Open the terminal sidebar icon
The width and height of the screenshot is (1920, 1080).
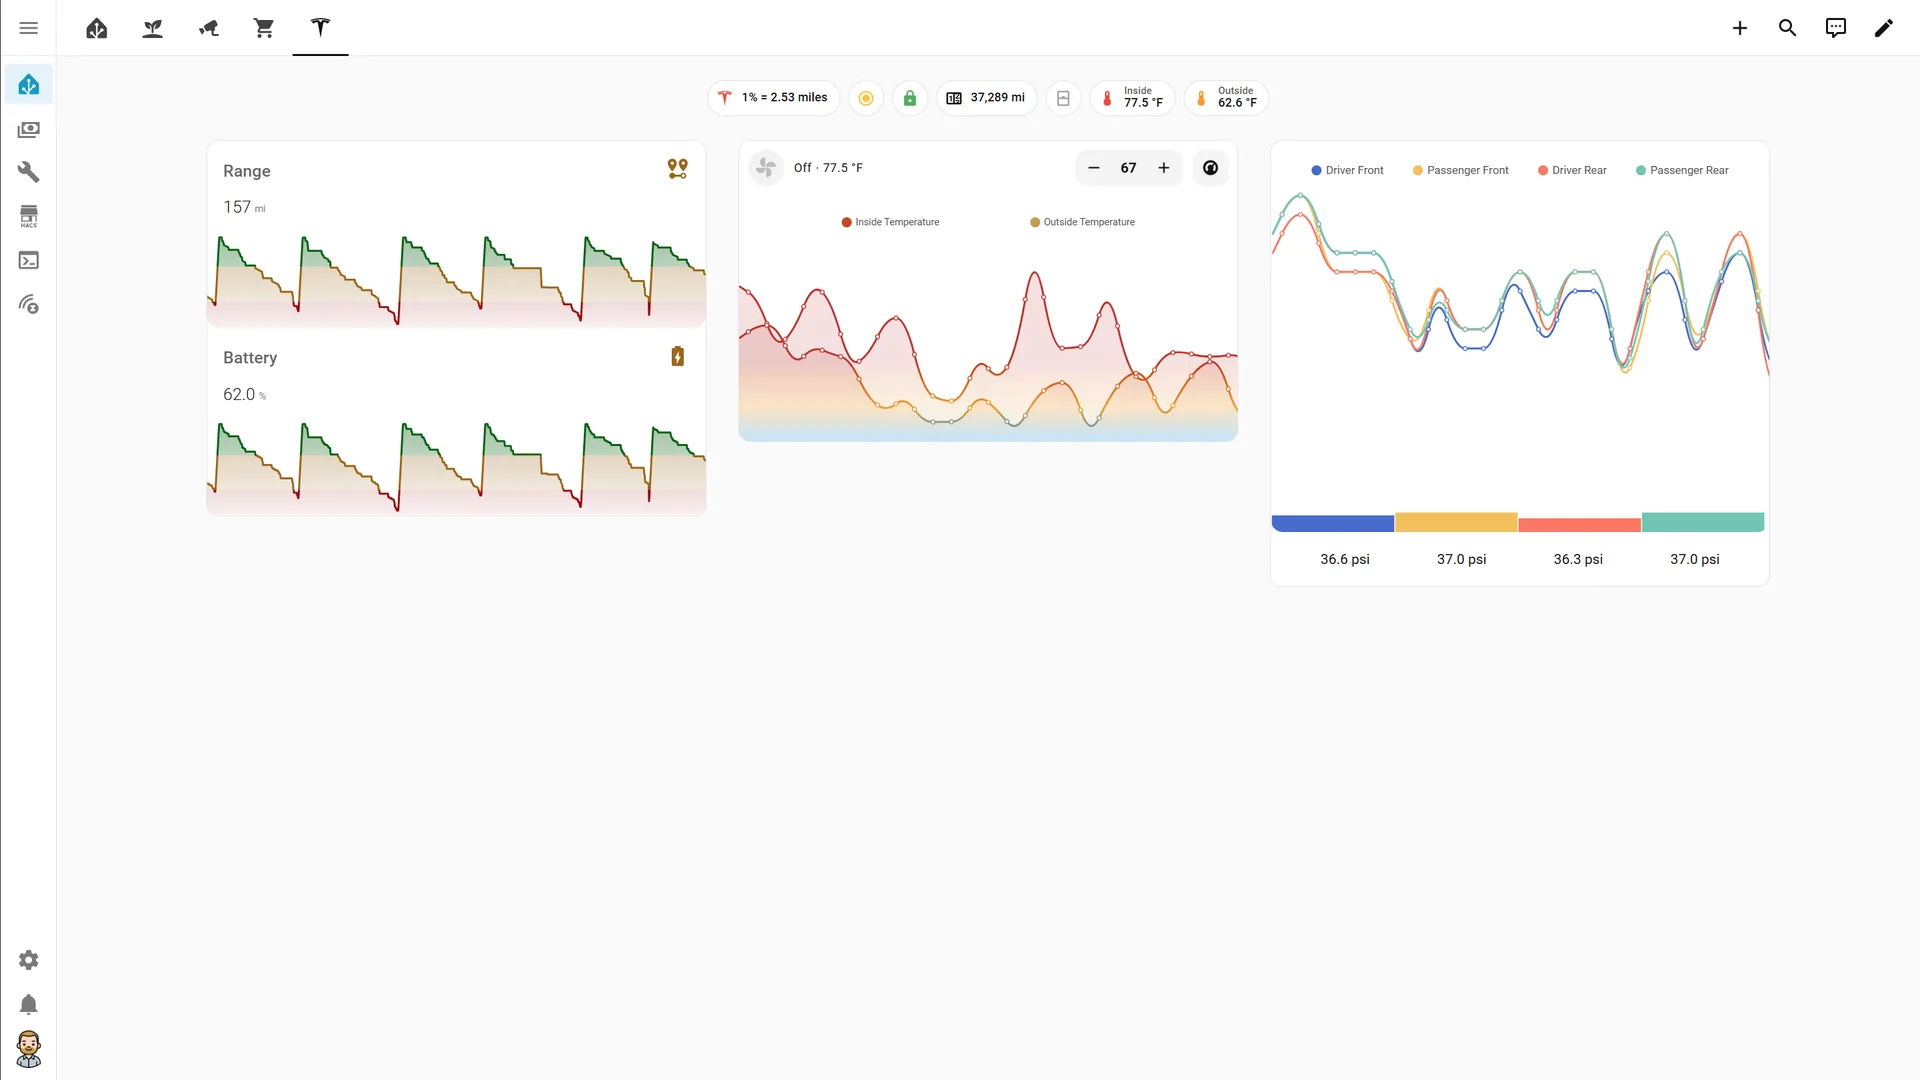pos(29,260)
